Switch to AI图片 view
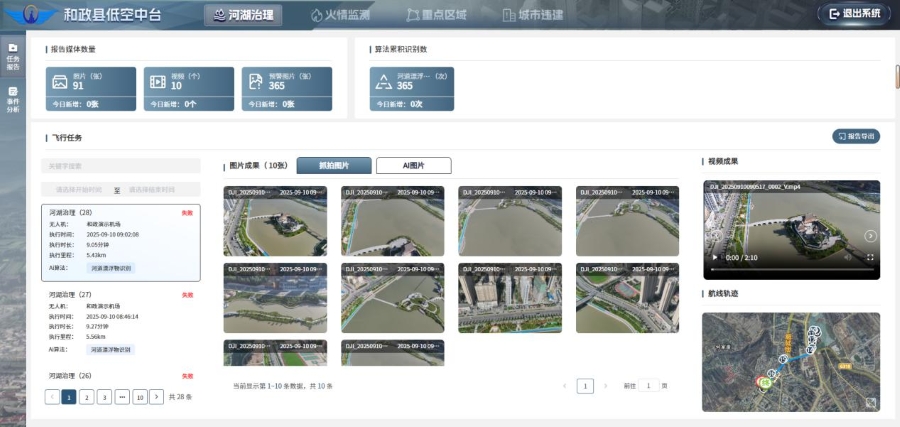 [x=413, y=166]
